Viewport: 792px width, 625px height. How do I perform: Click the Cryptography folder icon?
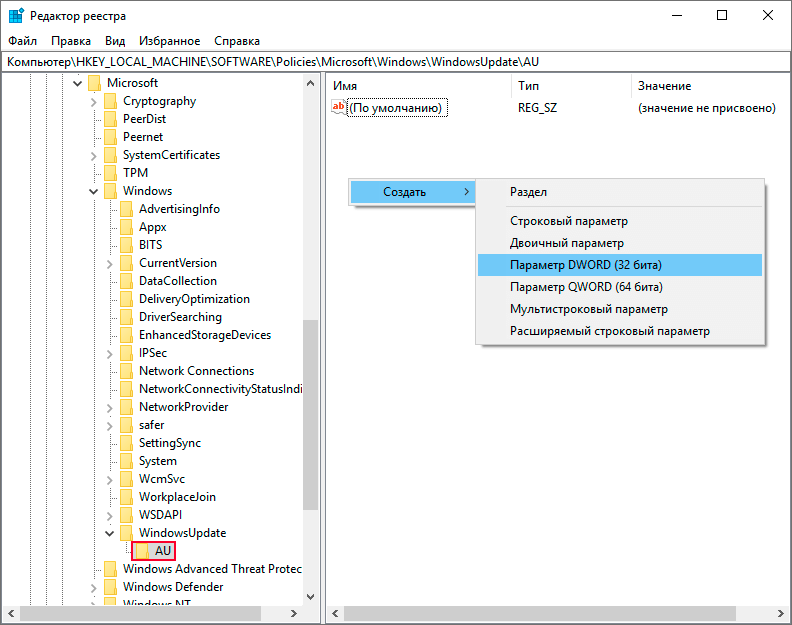[111, 101]
